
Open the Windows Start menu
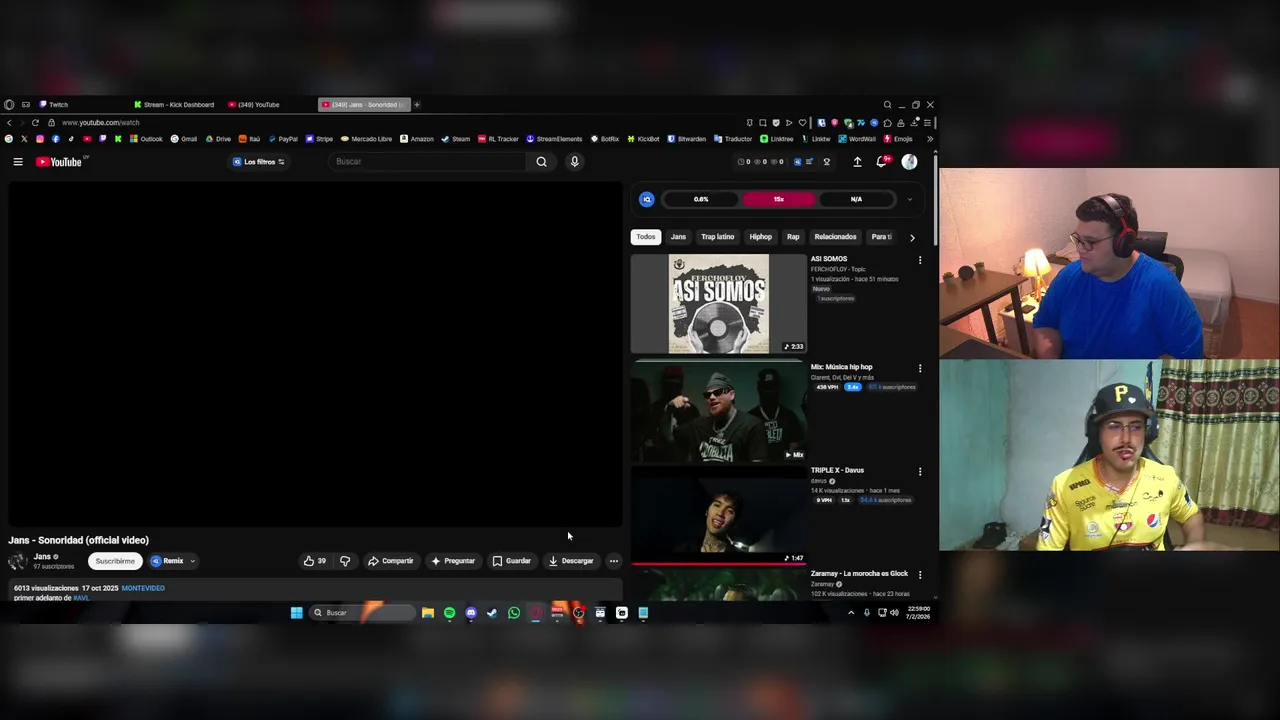click(297, 613)
